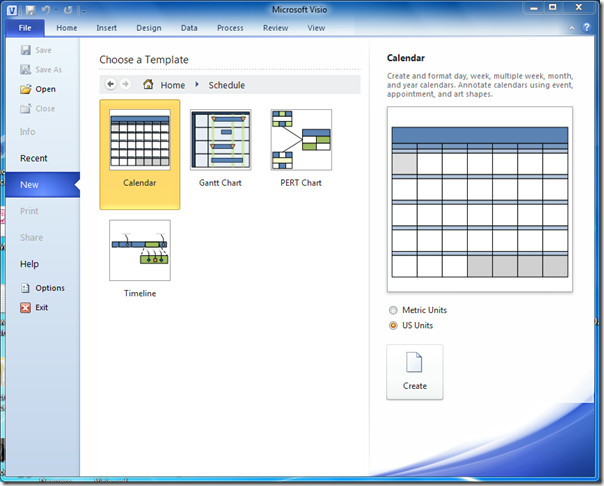Select the US Units radio button
The width and height of the screenshot is (604, 486).
[393, 325]
